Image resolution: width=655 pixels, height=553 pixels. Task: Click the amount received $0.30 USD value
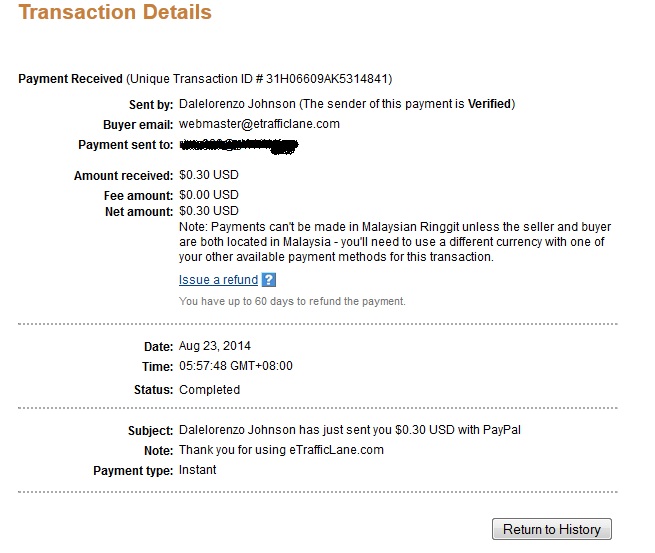coord(209,175)
